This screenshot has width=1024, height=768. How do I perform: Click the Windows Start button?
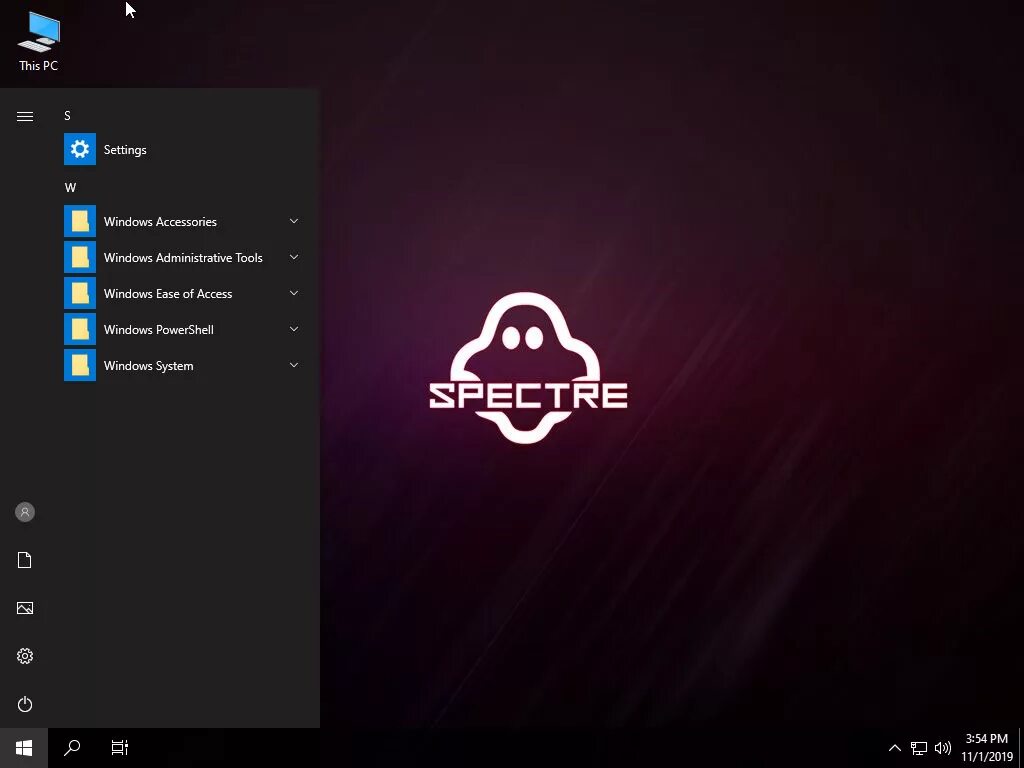24,748
